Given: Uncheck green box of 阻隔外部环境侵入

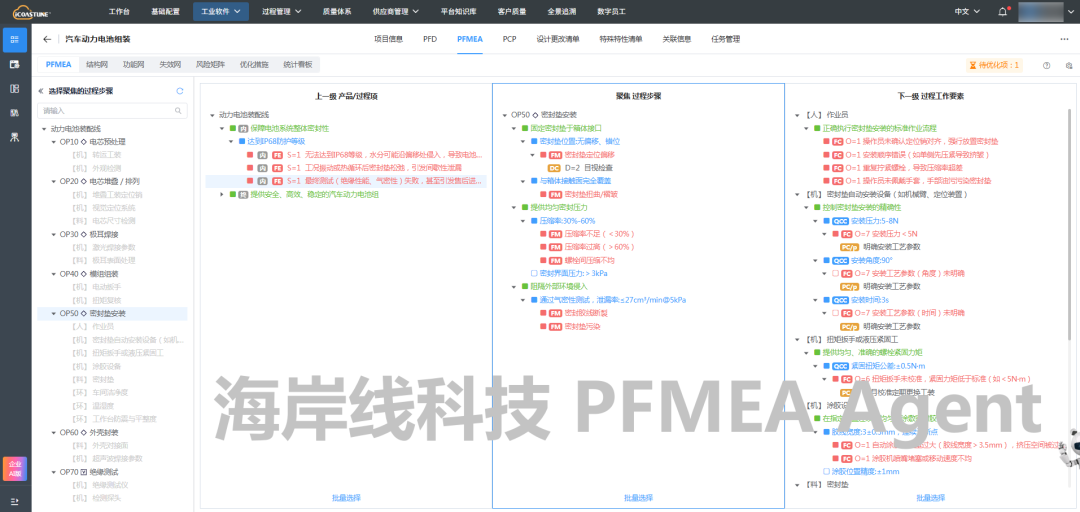Looking at the screenshot, I should point(525,287).
